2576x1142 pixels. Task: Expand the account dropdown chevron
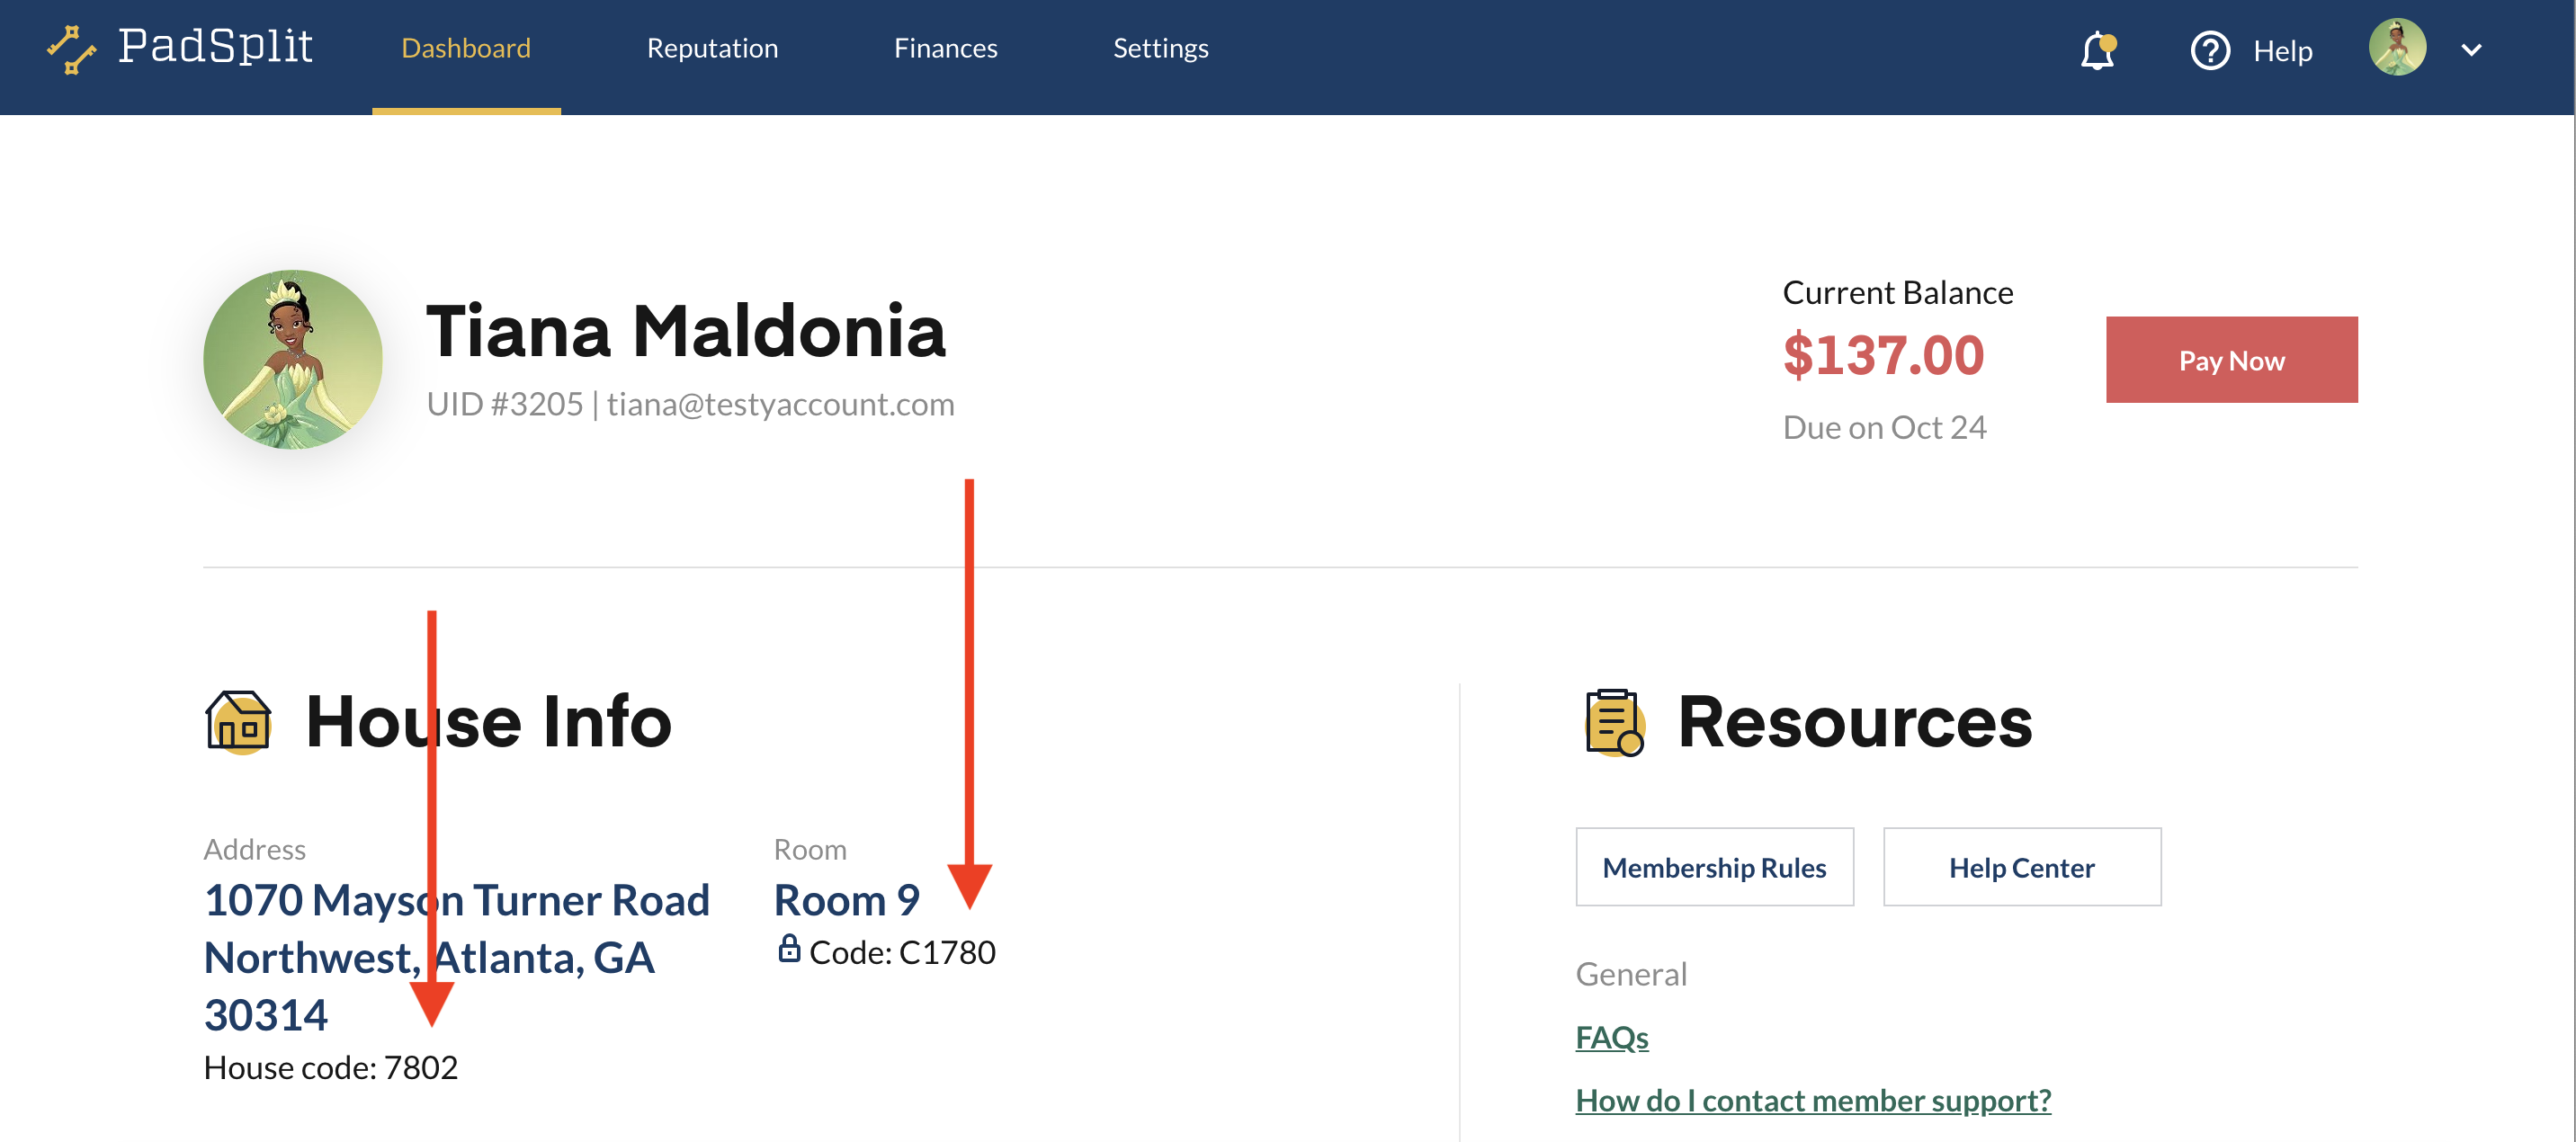click(2471, 50)
